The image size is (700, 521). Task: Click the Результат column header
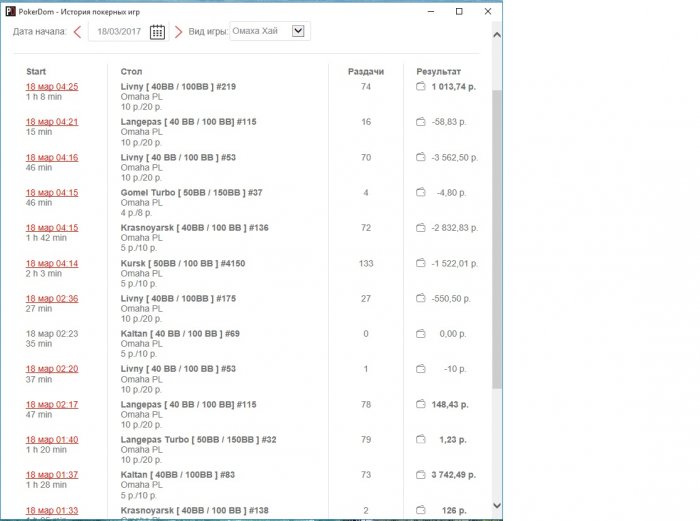pos(438,71)
